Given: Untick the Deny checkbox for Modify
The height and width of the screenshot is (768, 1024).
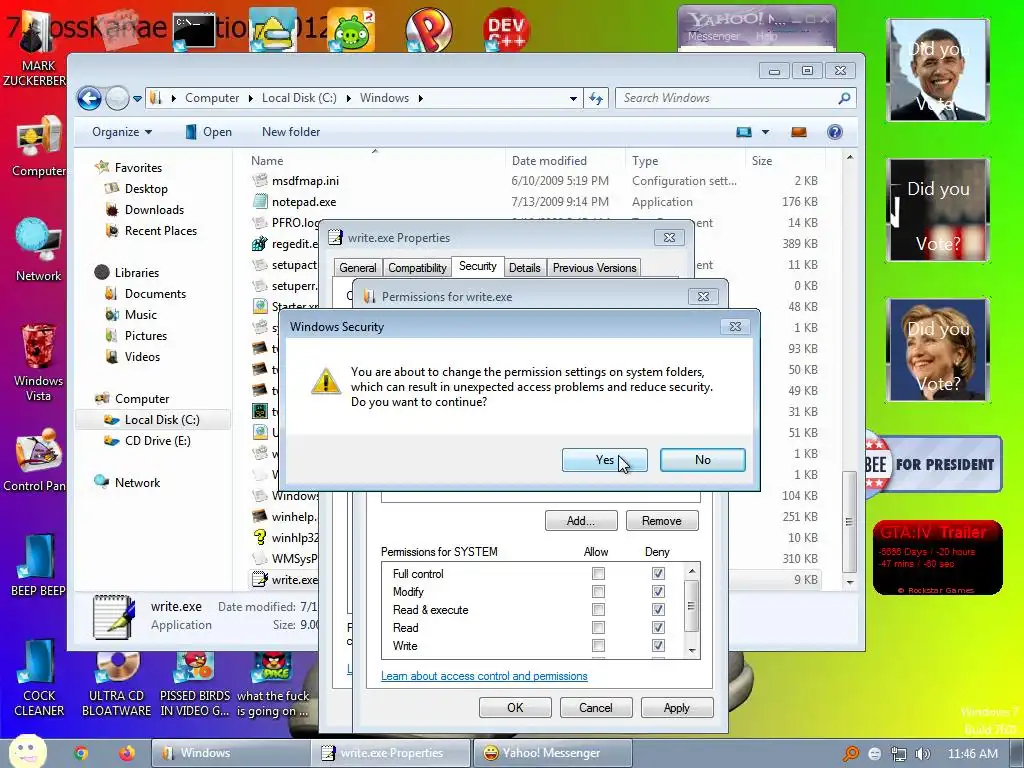Looking at the screenshot, I should coord(658,592).
